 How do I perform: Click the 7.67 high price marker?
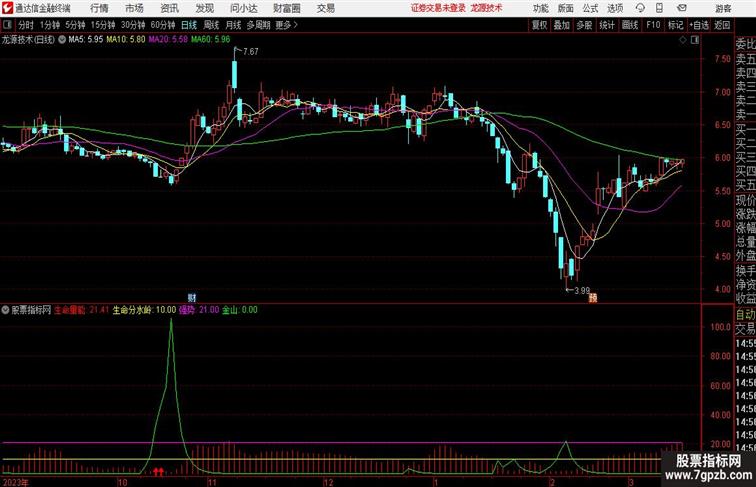click(251, 52)
